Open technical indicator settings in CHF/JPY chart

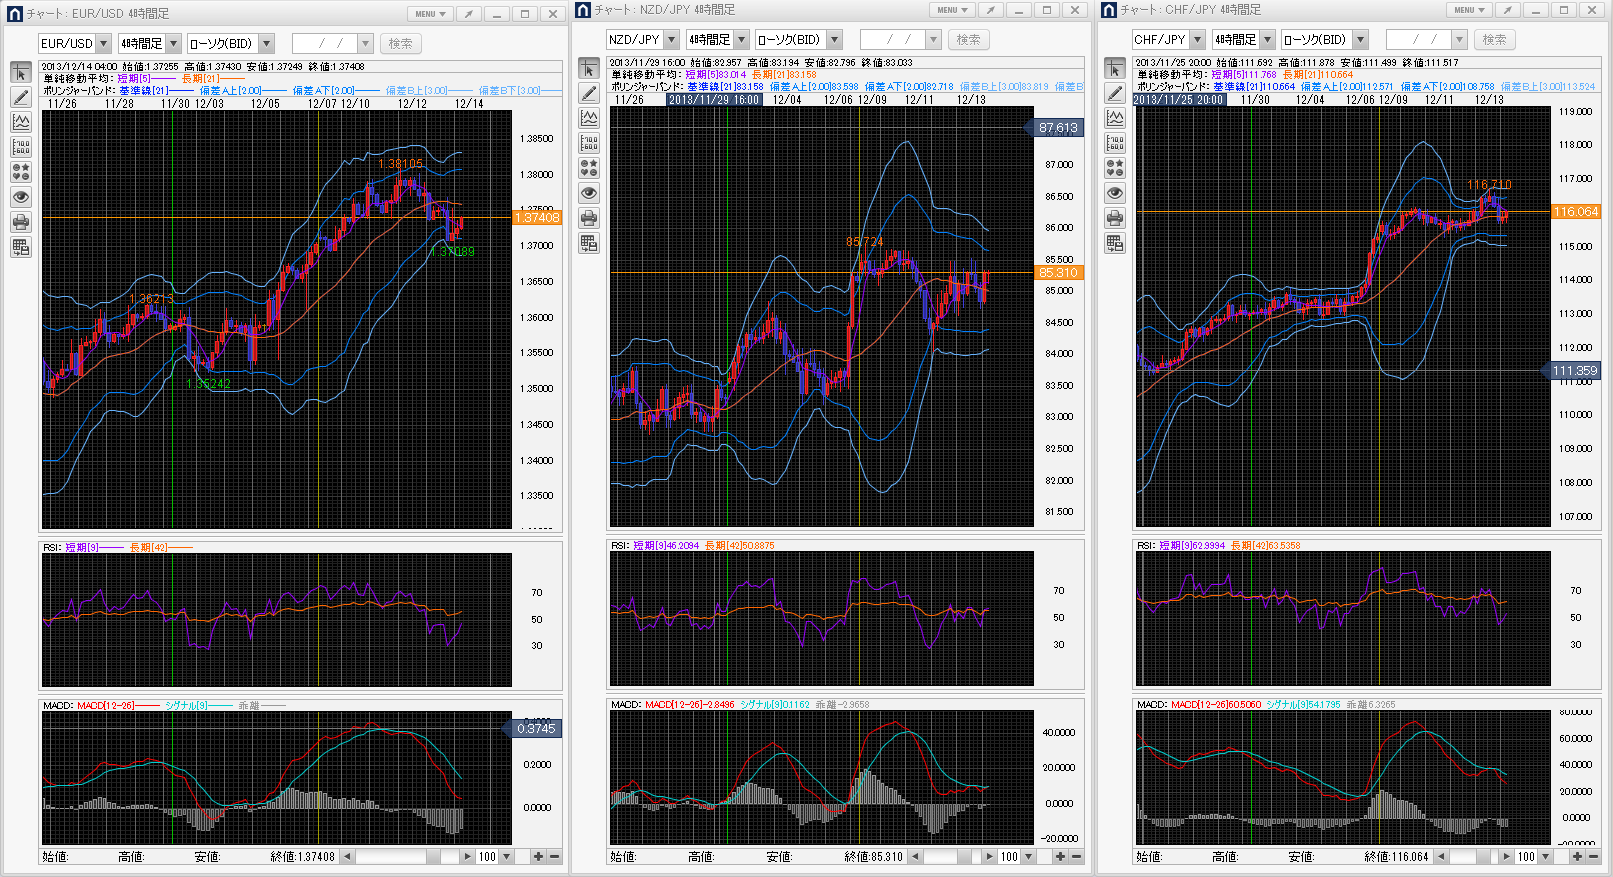click(x=1115, y=118)
